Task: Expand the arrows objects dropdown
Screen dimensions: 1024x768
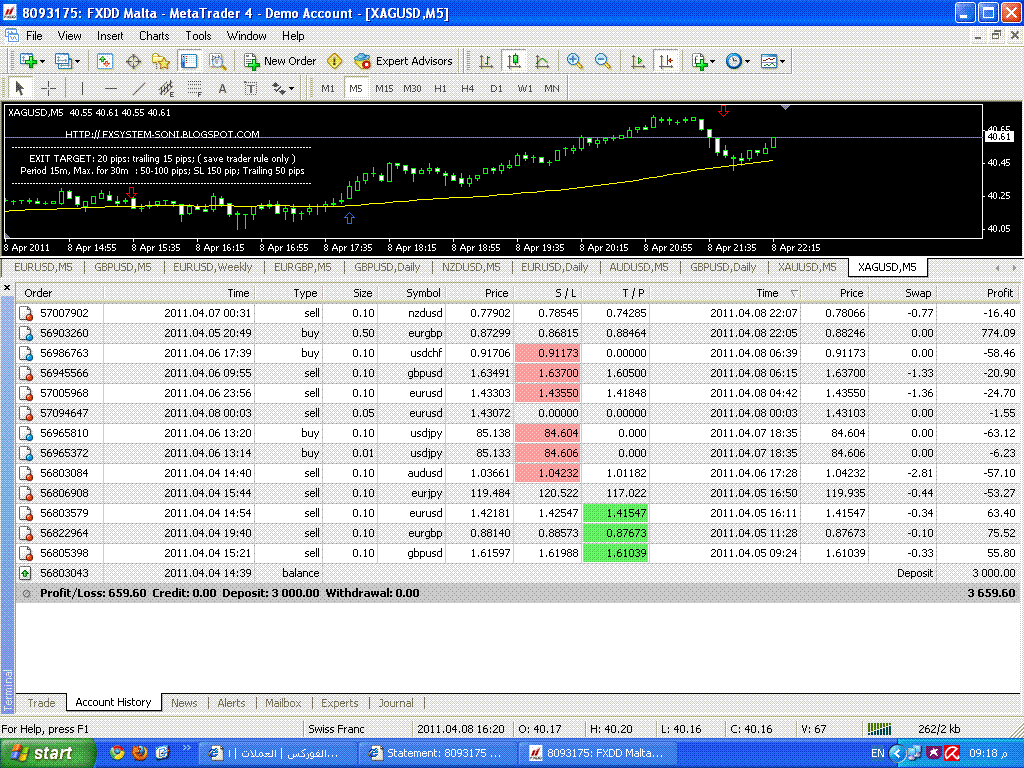Action: click(283, 88)
